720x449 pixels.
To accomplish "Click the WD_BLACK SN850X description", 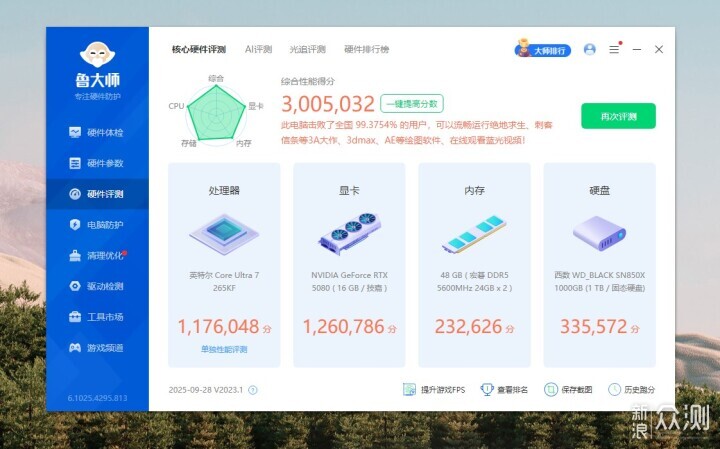I will (599, 281).
